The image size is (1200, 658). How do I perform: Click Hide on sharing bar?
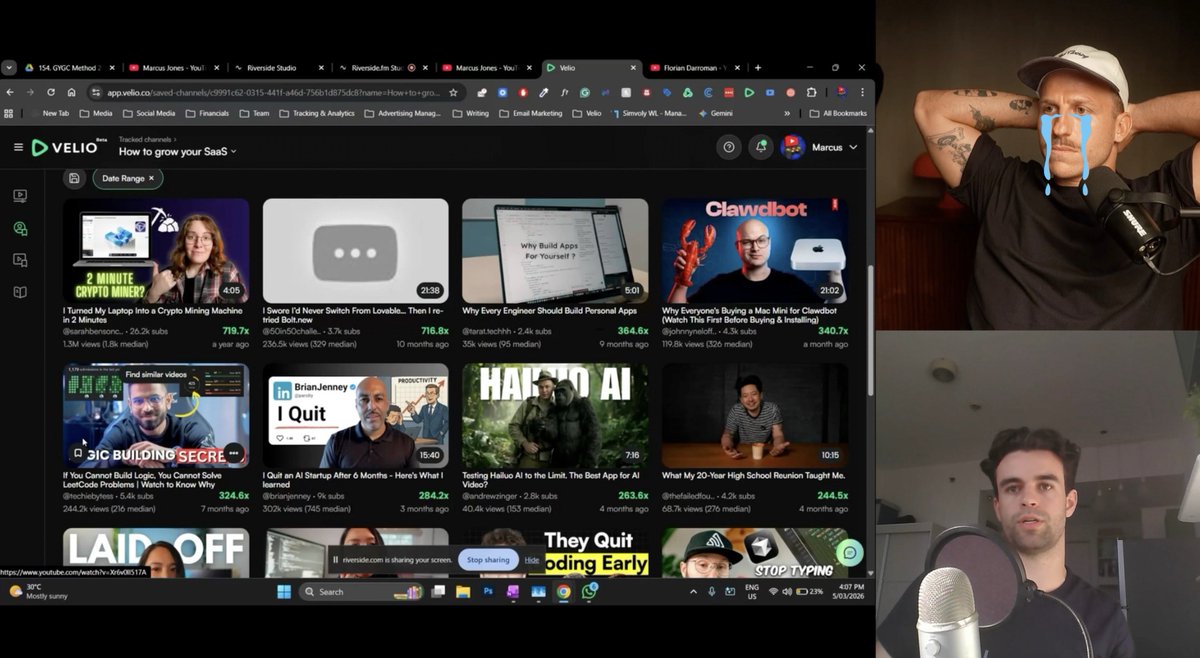[532, 560]
